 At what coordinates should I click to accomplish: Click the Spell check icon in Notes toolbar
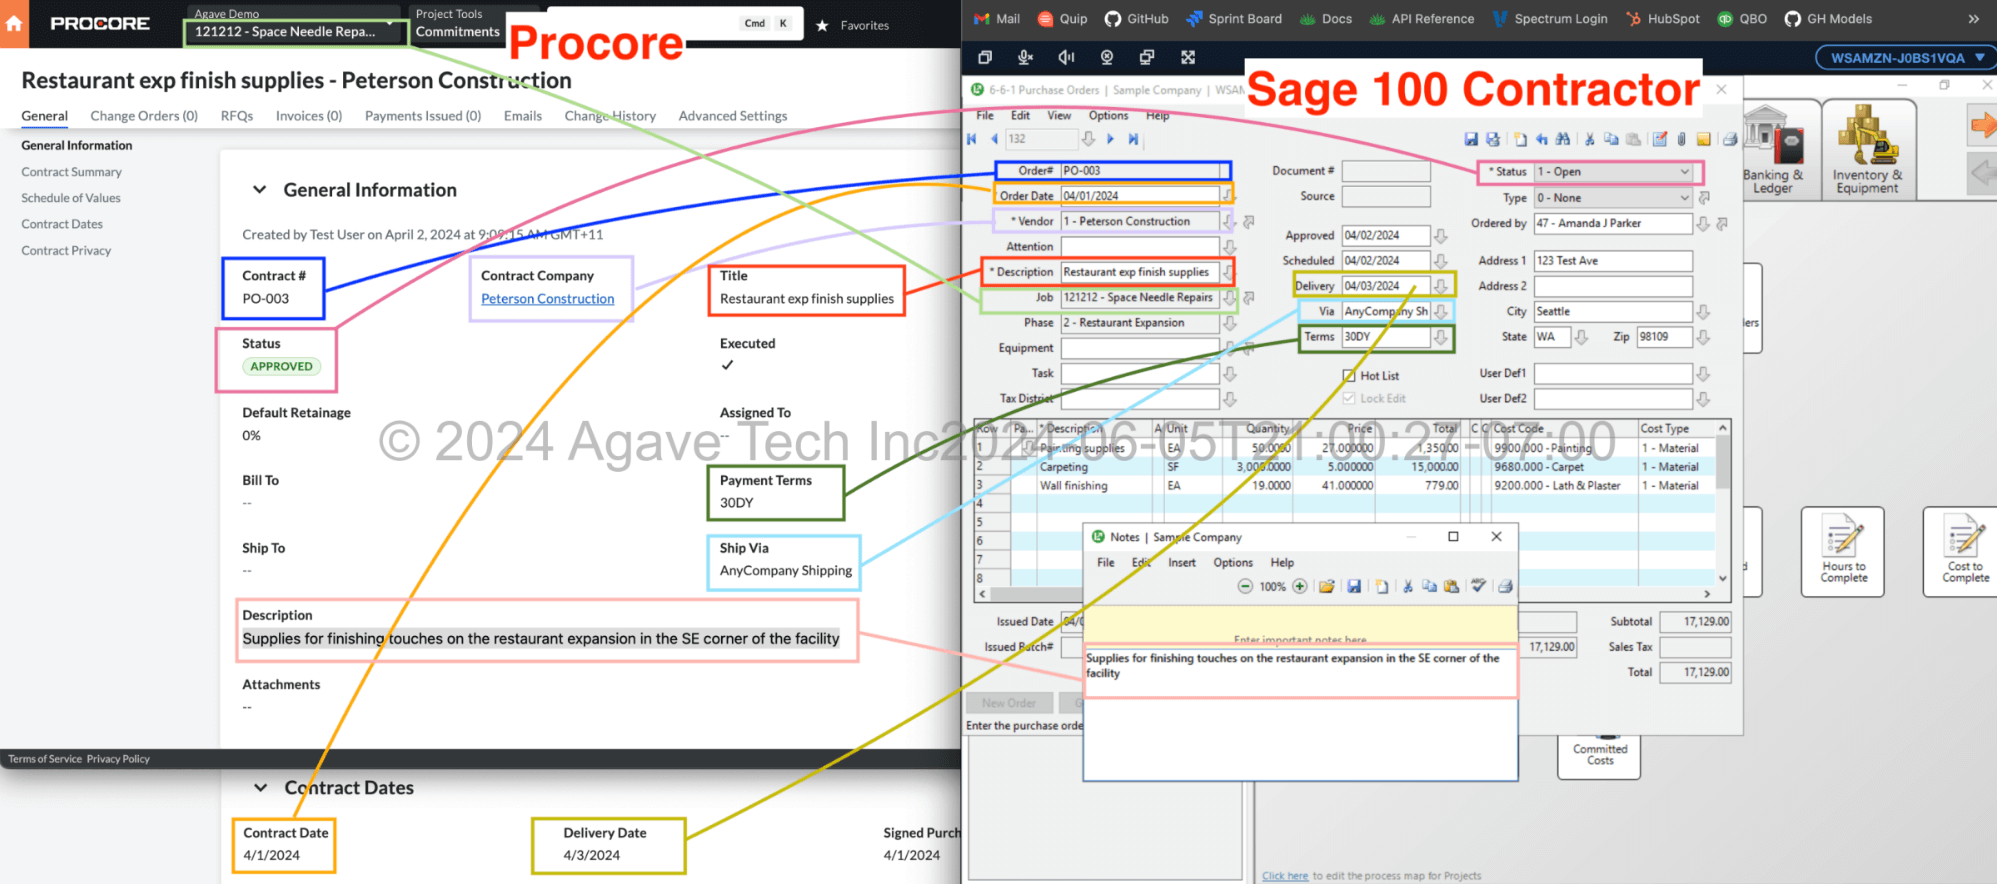pos(1478,587)
